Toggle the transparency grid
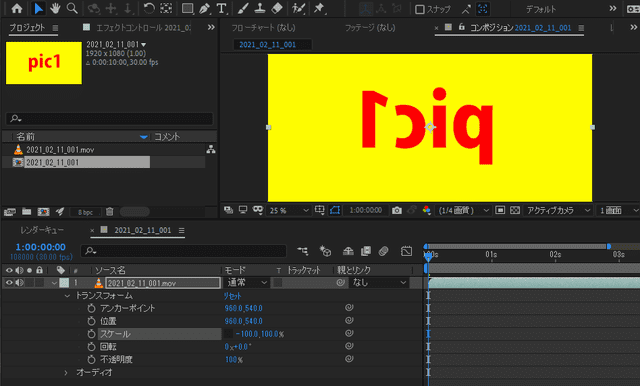Viewport: 640px width, 386px height. pyautogui.click(x=515, y=210)
